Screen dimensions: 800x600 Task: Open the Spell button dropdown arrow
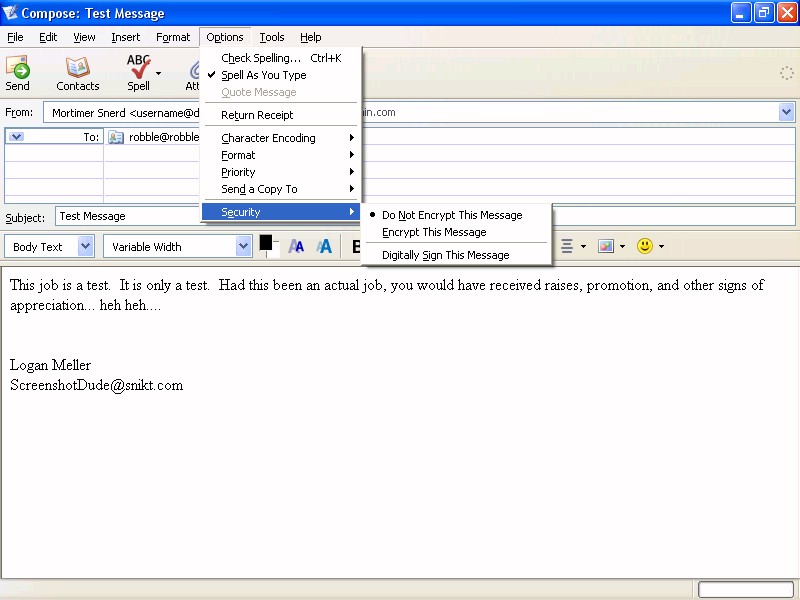point(158,73)
